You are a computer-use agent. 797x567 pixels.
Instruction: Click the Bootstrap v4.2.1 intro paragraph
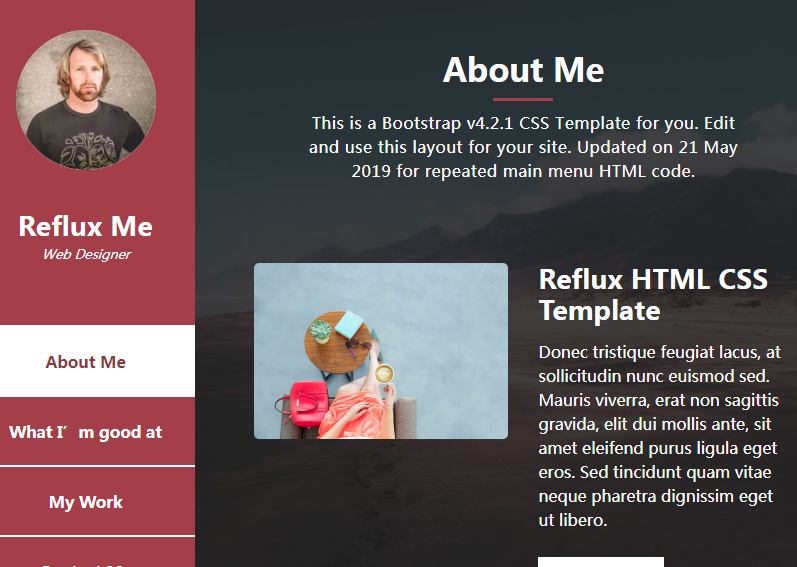pyautogui.click(x=523, y=147)
